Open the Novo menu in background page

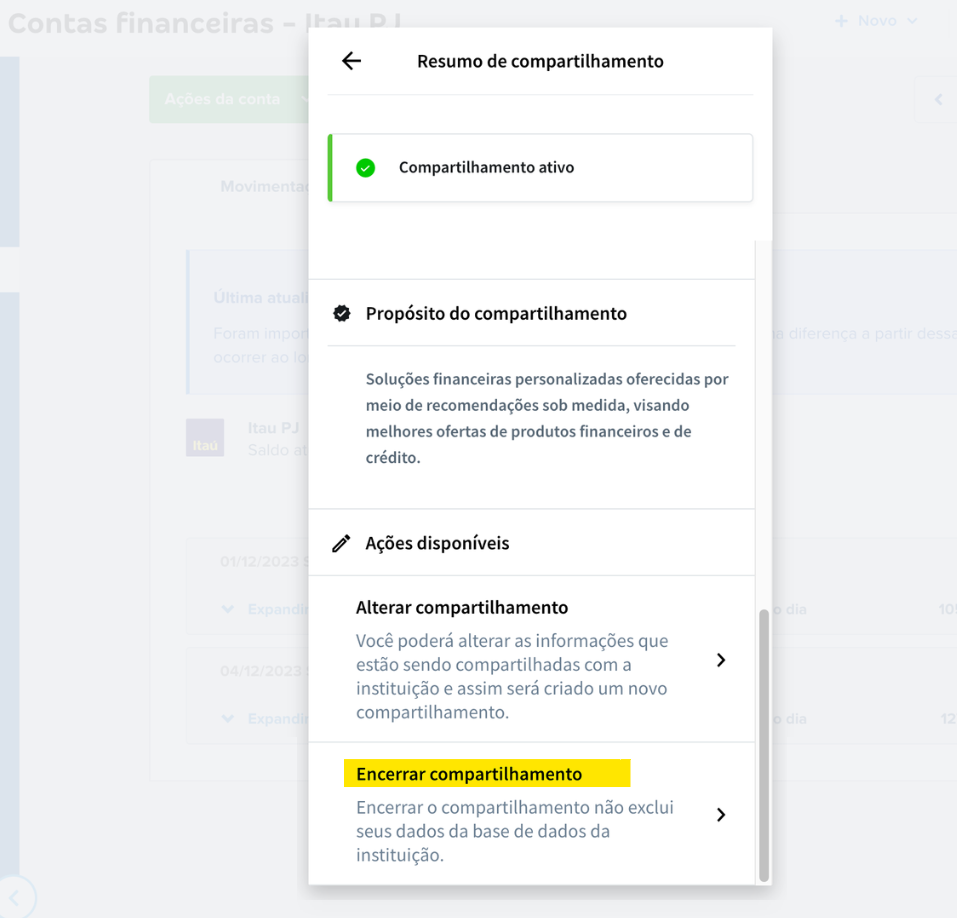pyautogui.click(x=876, y=21)
